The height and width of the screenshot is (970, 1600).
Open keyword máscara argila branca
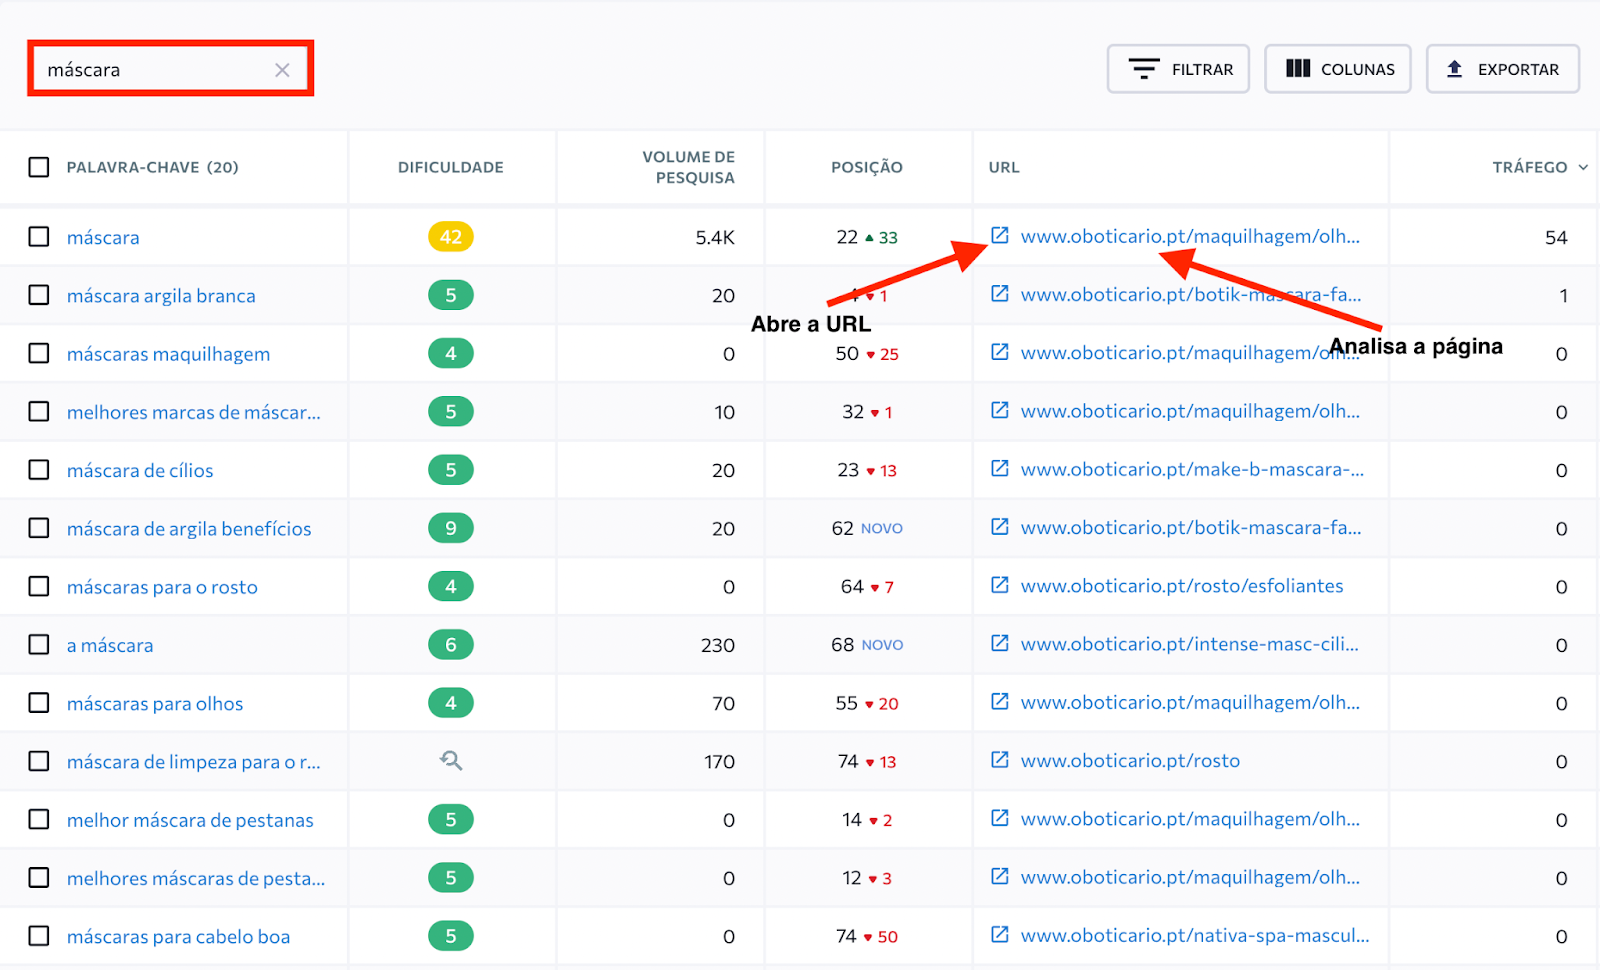(161, 296)
